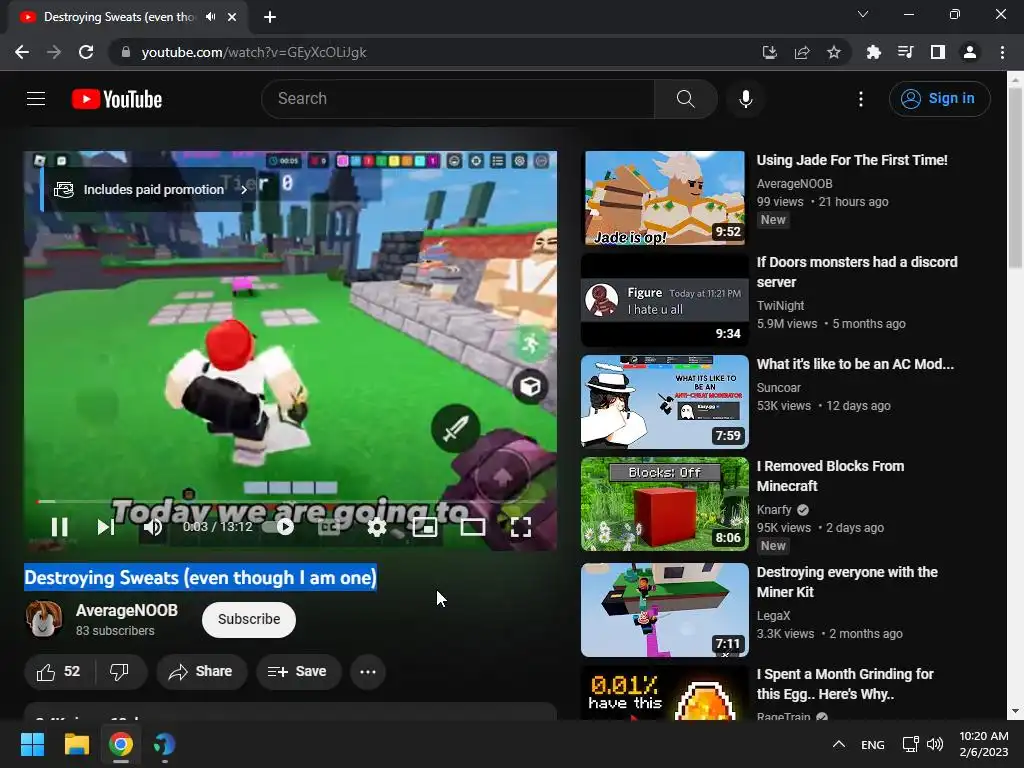Subscribe to AverageNOOB channel
1024x768 pixels.
[x=249, y=619]
